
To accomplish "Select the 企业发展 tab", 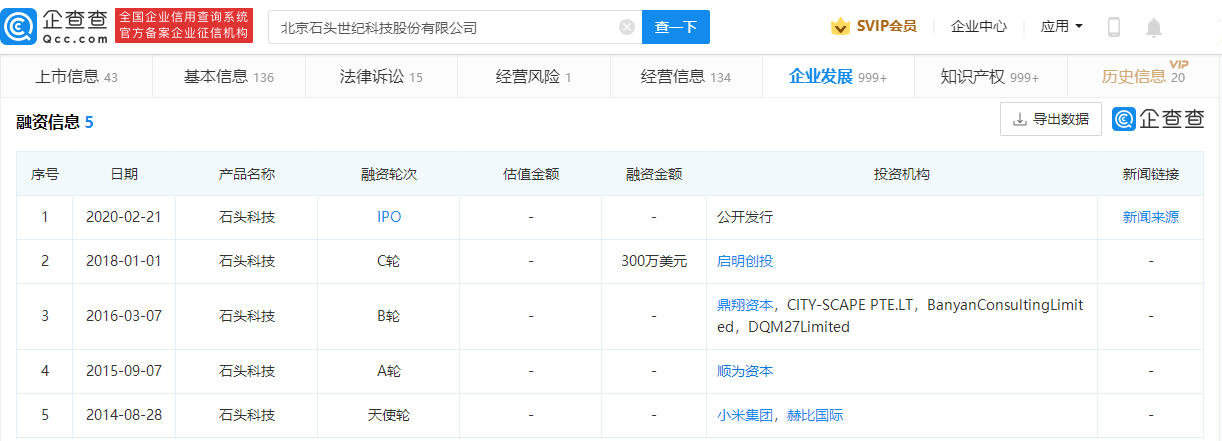I will coord(838,76).
